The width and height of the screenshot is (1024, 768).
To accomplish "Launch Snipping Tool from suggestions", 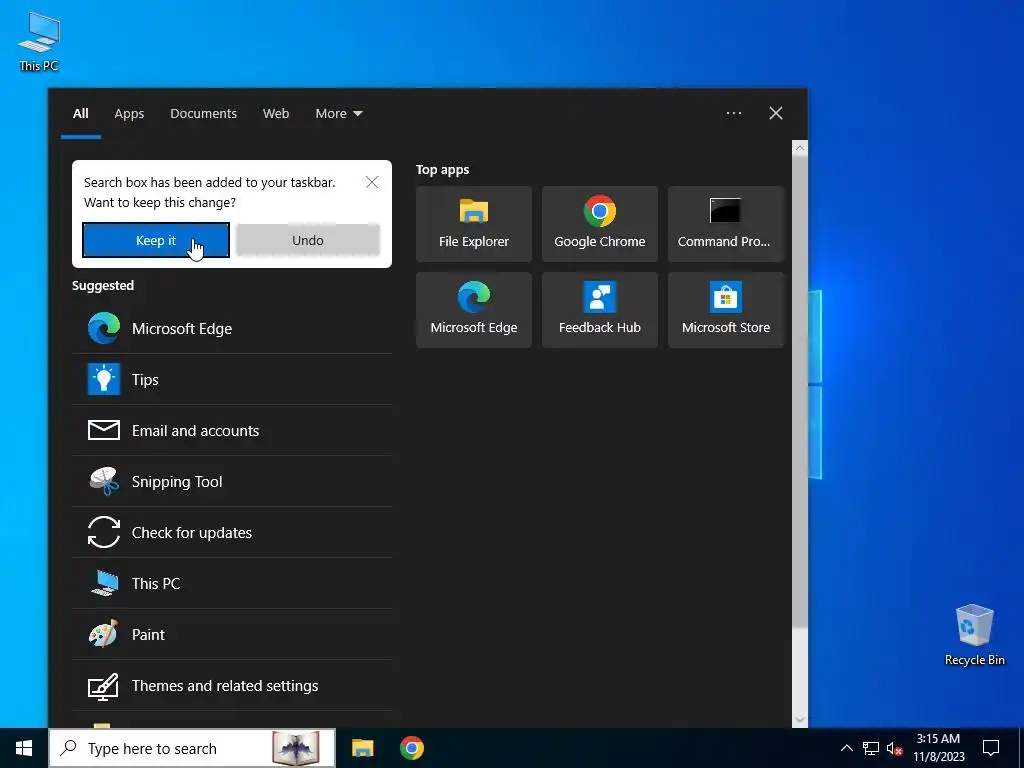I will click(232, 481).
